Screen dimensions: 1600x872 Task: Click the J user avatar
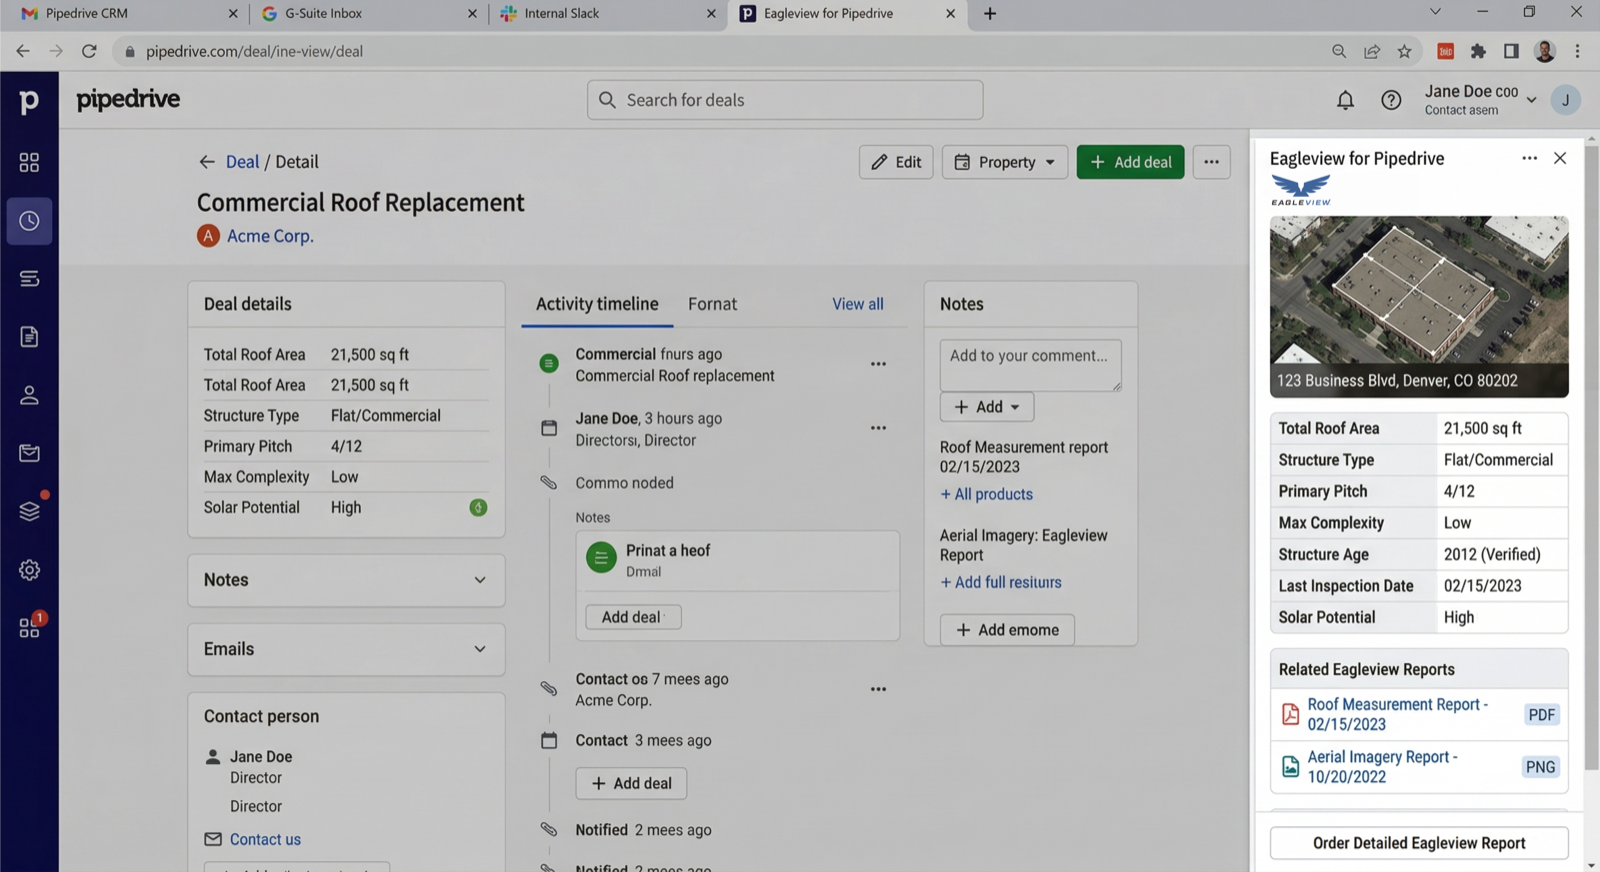1565,100
